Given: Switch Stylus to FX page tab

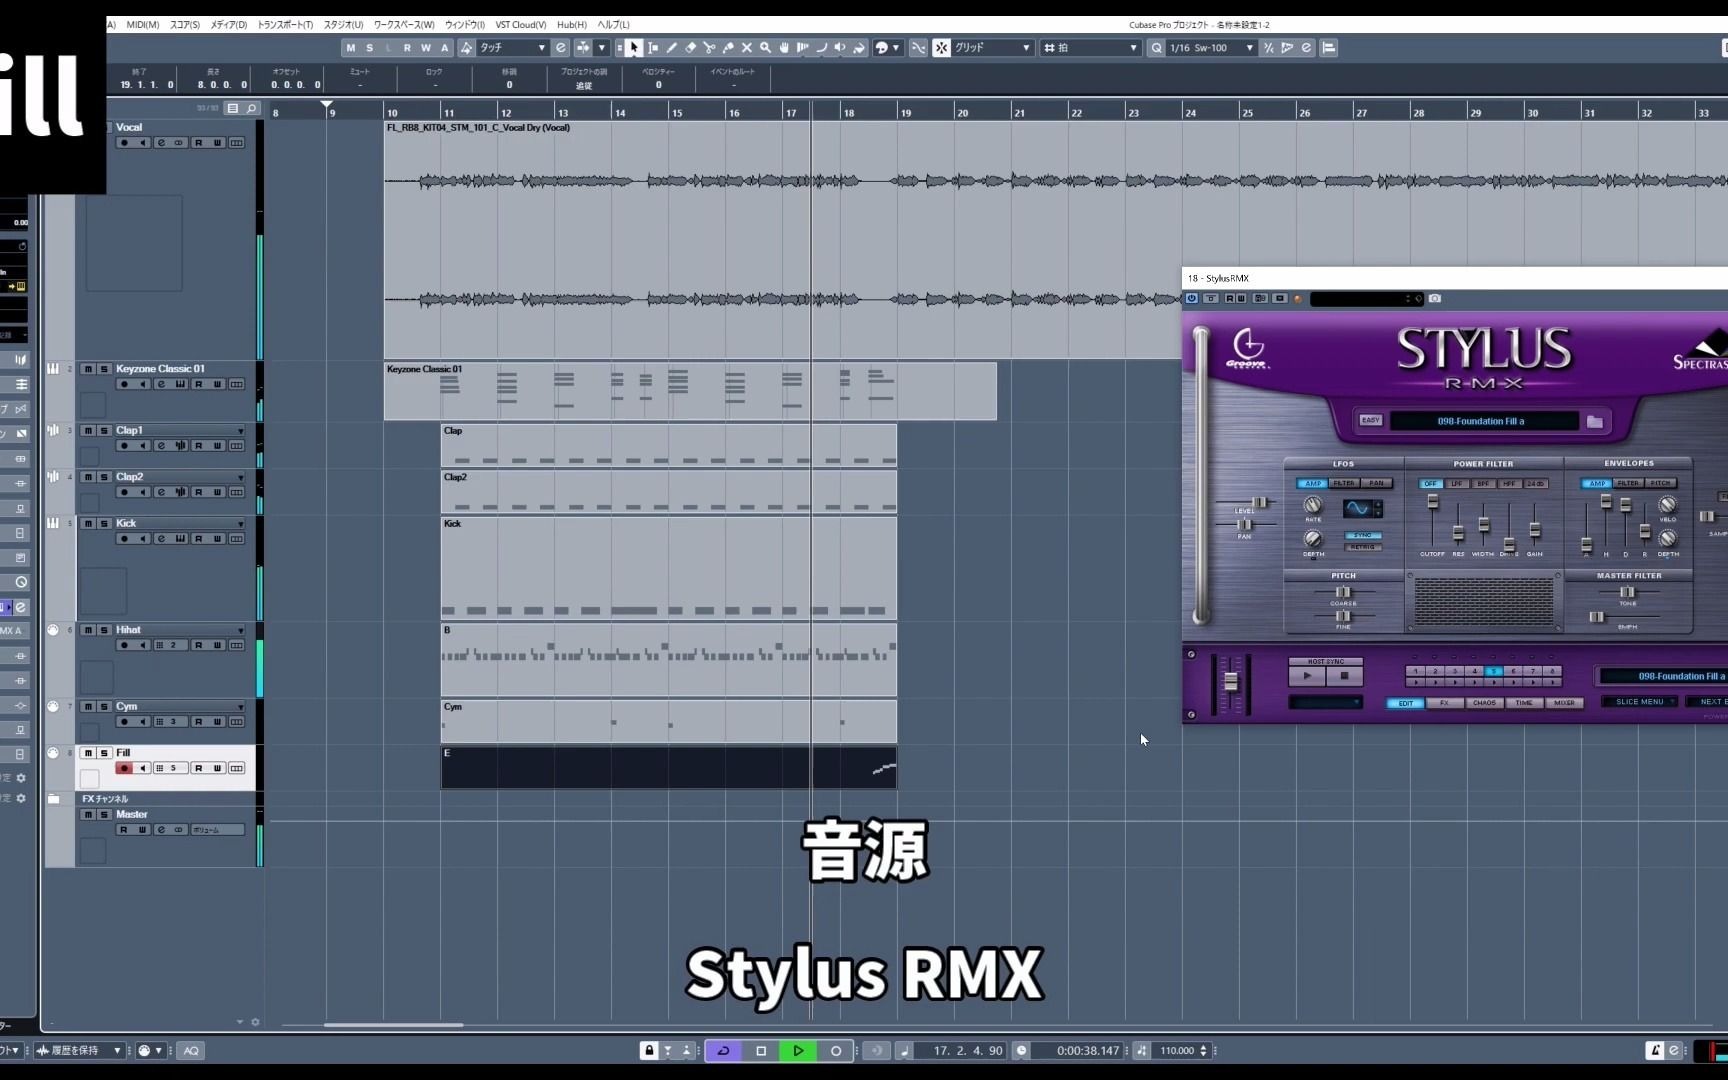Looking at the screenshot, I should 1445,703.
